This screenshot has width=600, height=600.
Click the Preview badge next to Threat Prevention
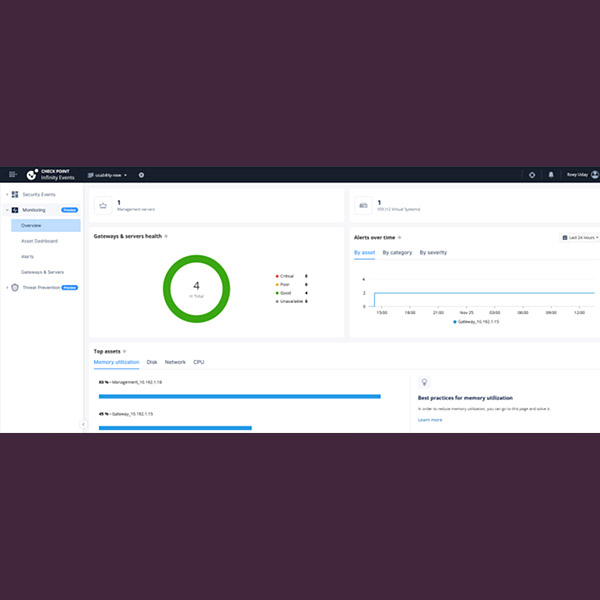coord(70,287)
